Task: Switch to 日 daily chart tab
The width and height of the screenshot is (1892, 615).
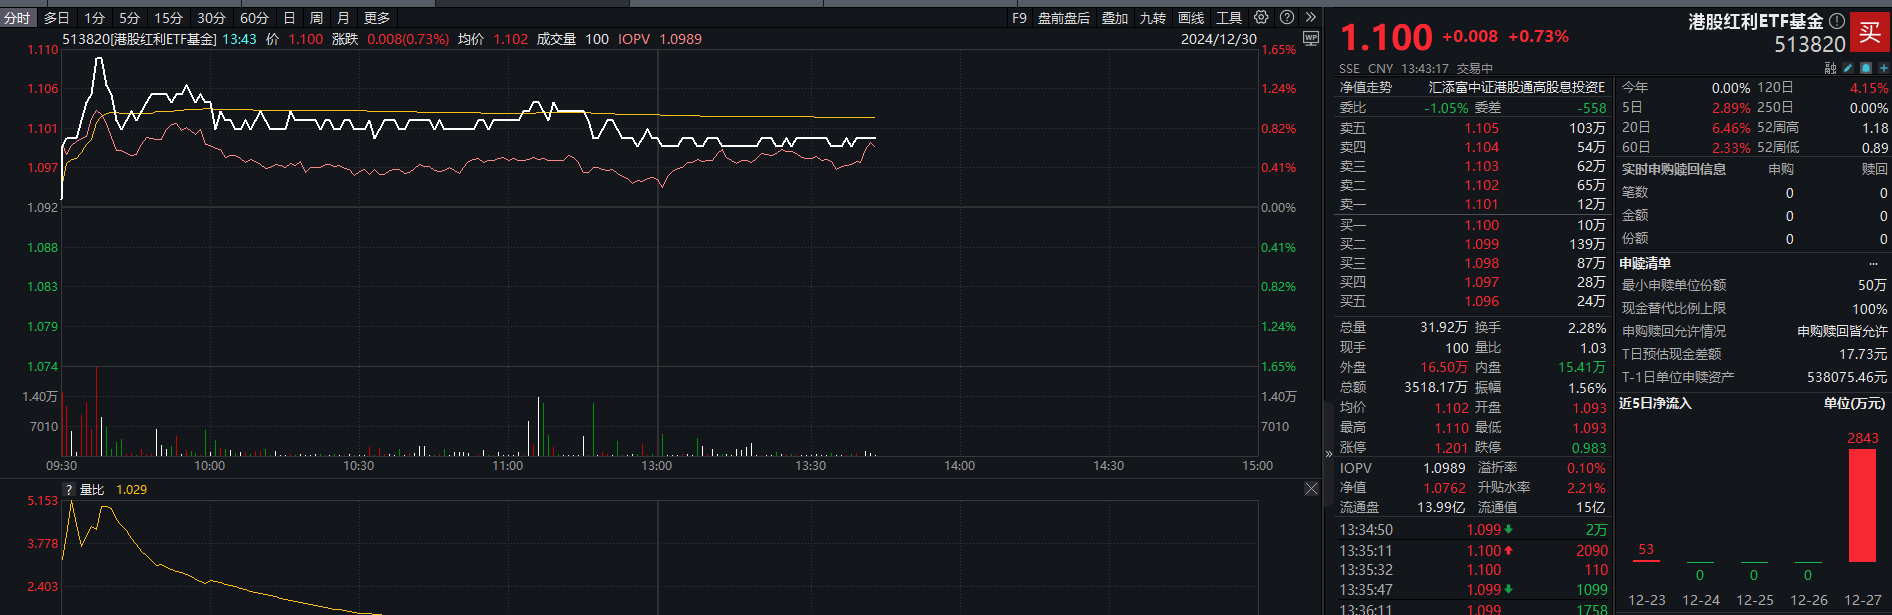Action: pyautogui.click(x=289, y=18)
